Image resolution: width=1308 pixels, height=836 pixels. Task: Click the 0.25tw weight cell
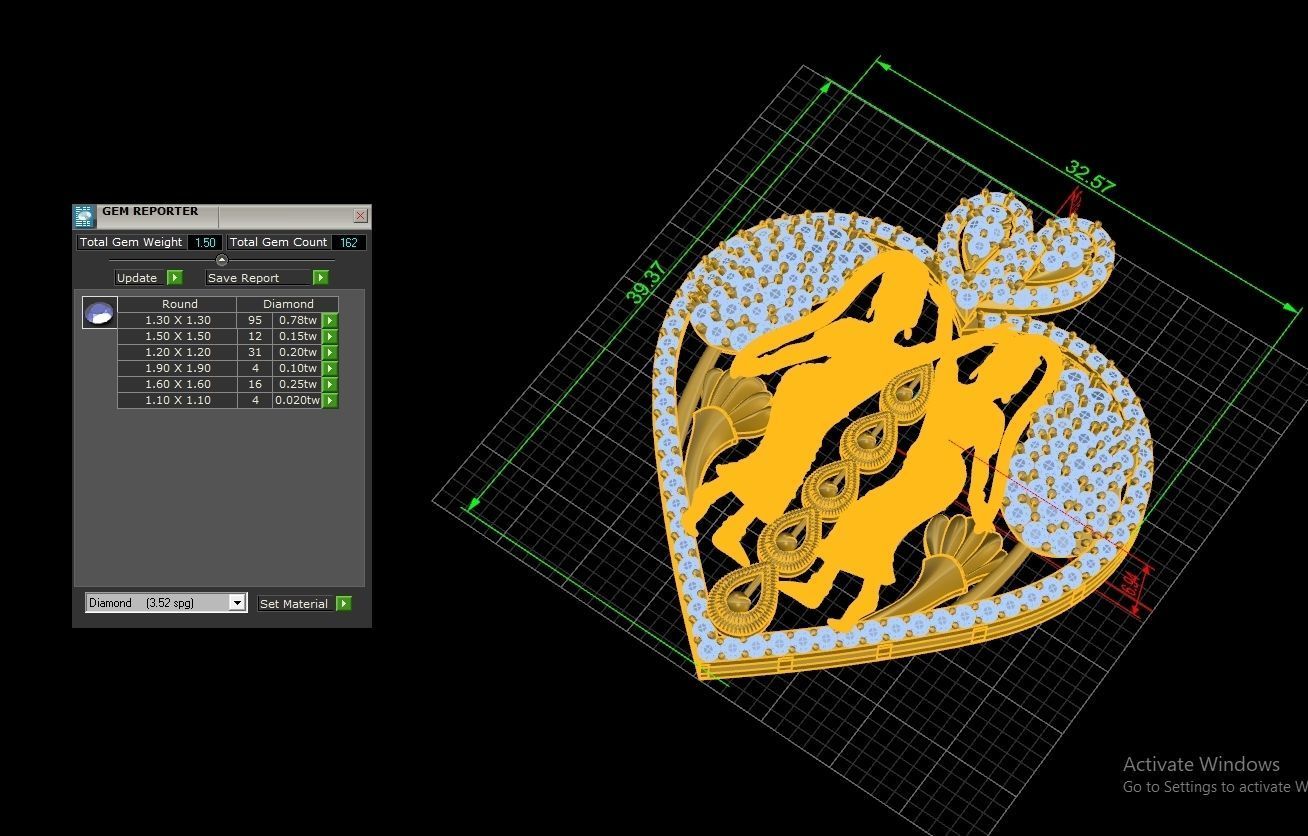pyautogui.click(x=297, y=385)
